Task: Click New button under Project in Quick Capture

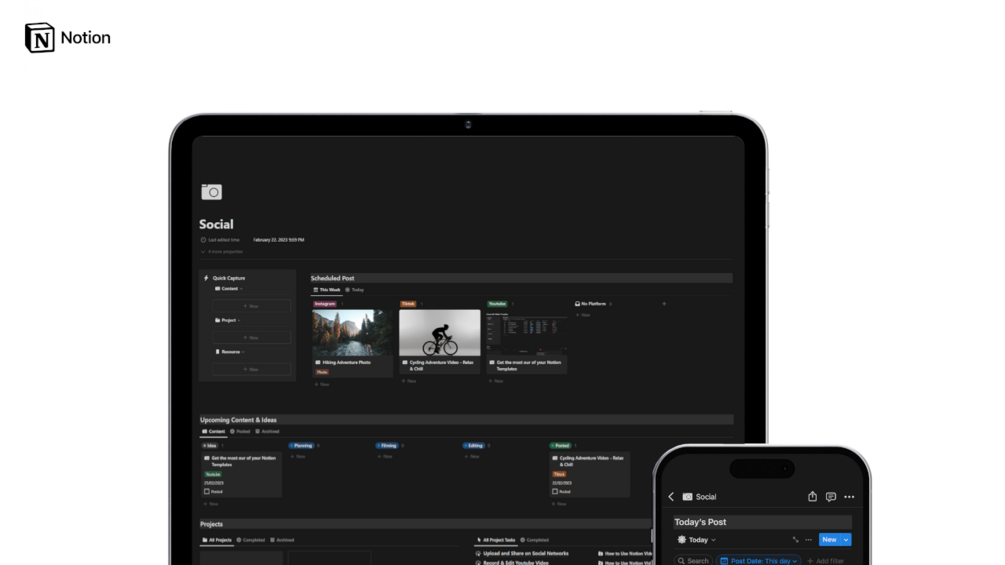Action: click(x=251, y=338)
